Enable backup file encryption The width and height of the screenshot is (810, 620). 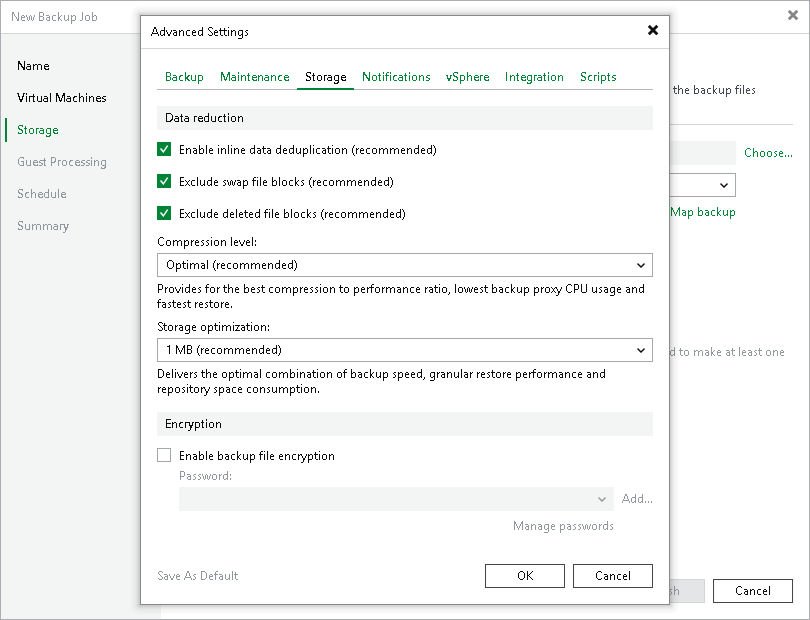[x=164, y=455]
